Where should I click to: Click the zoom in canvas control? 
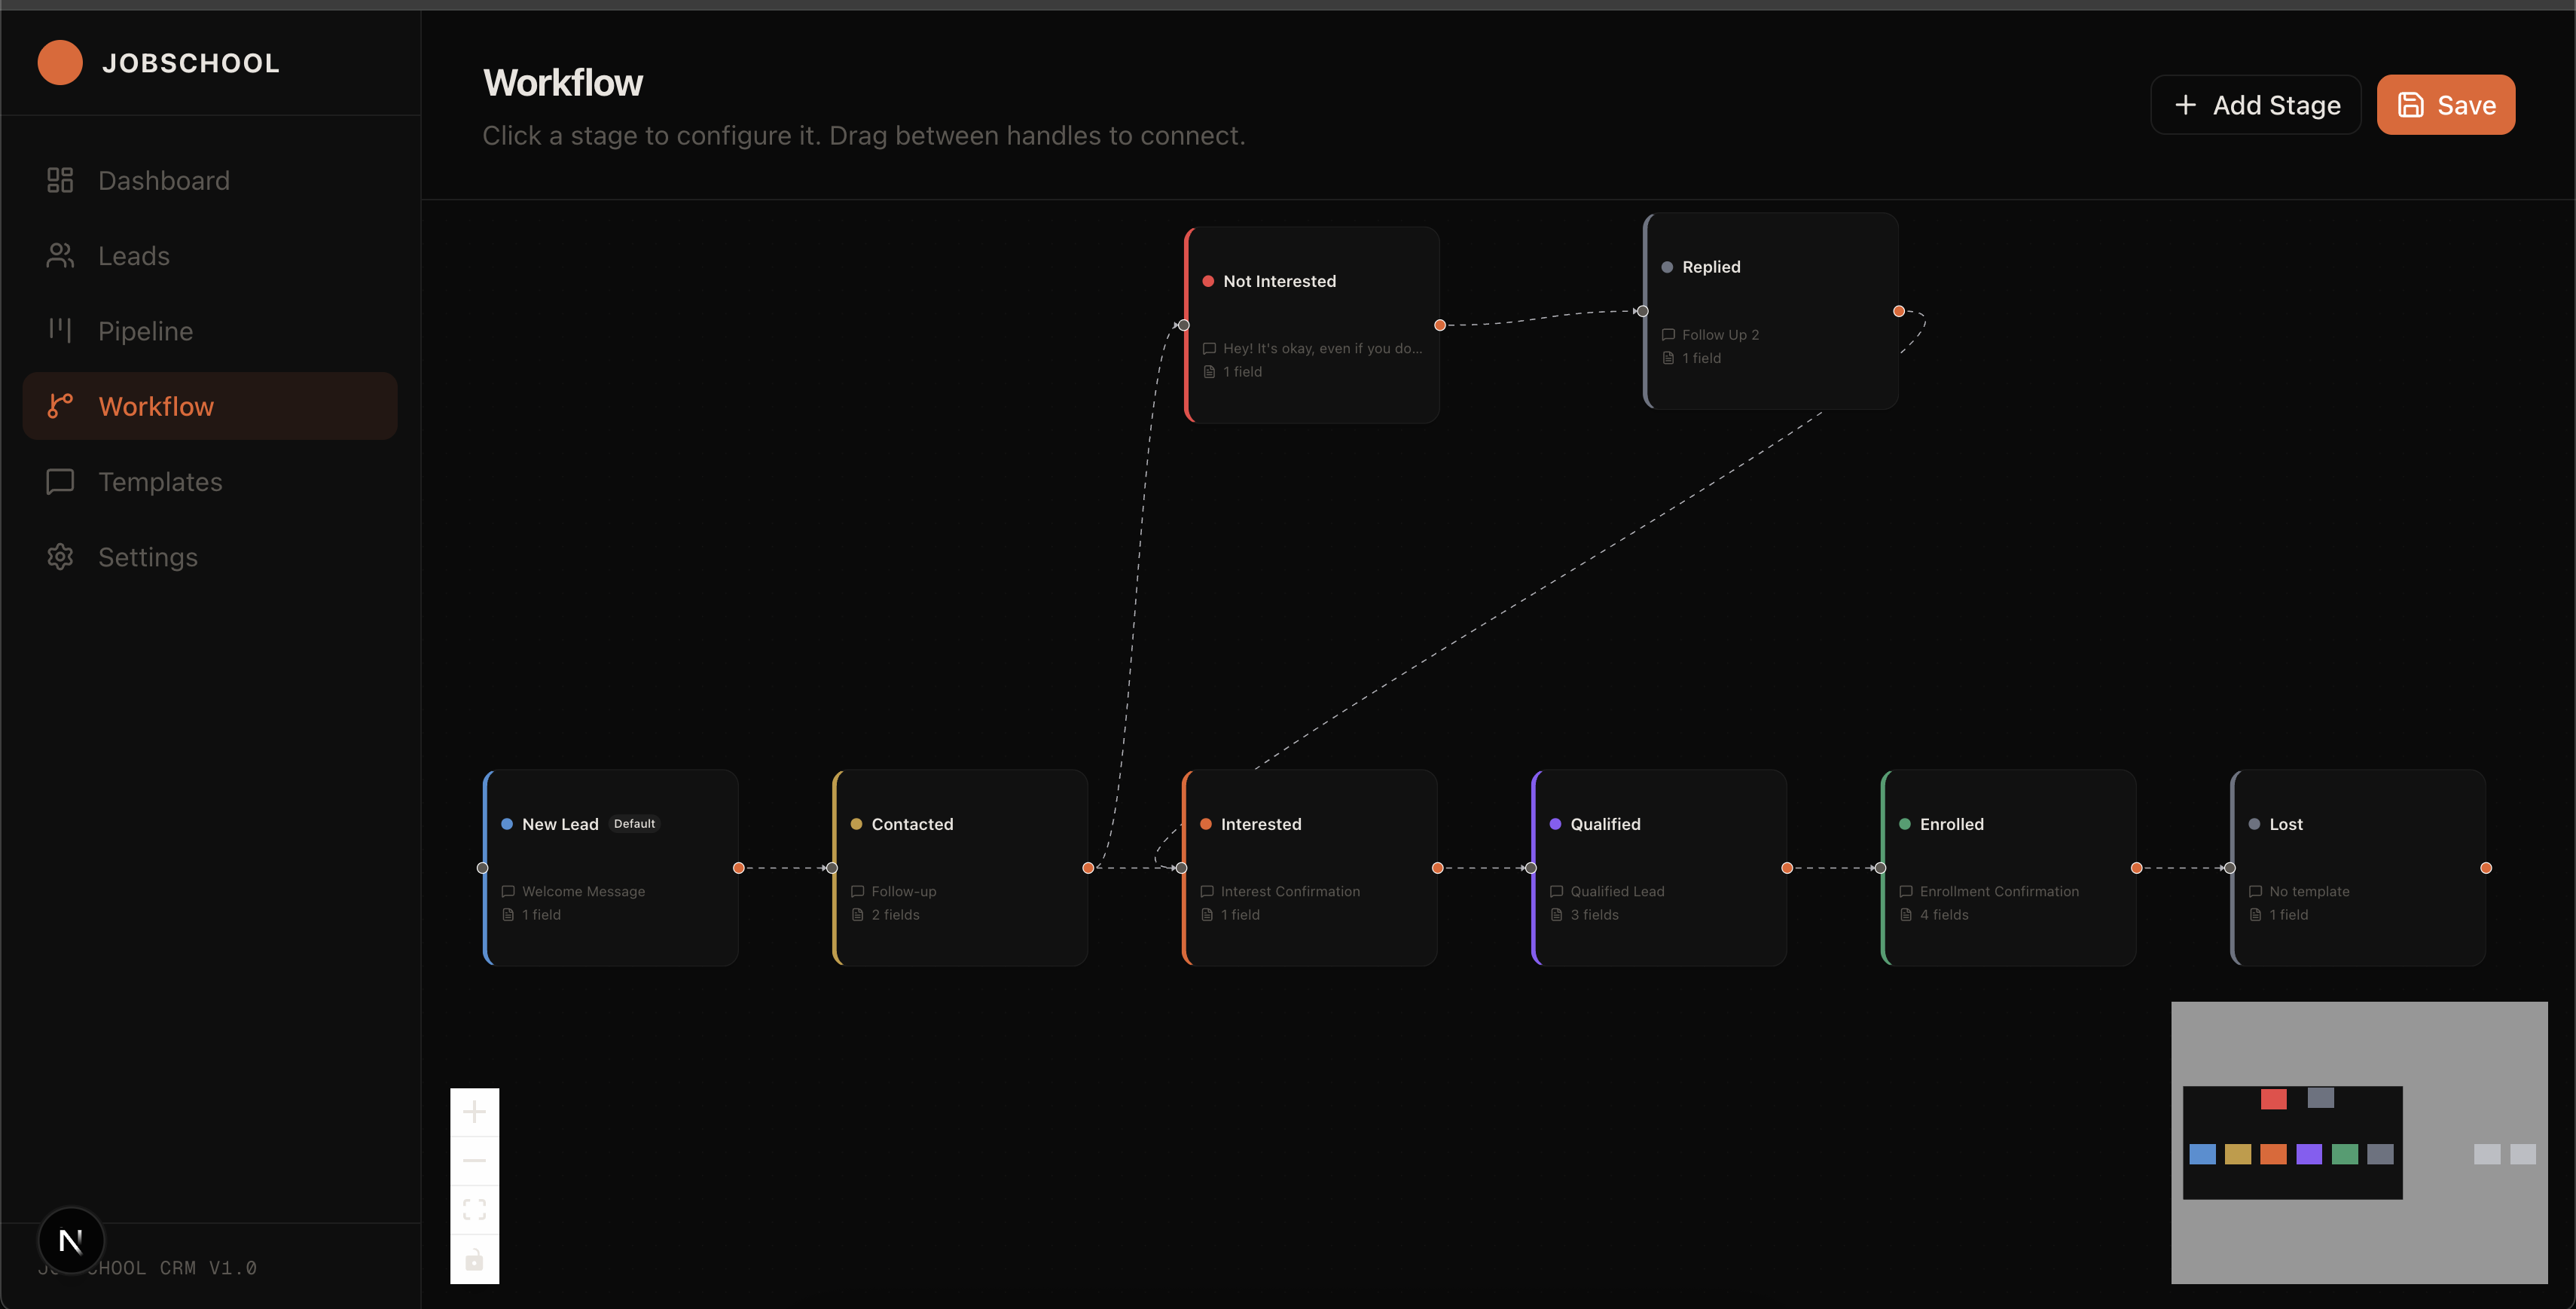[x=474, y=1112]
